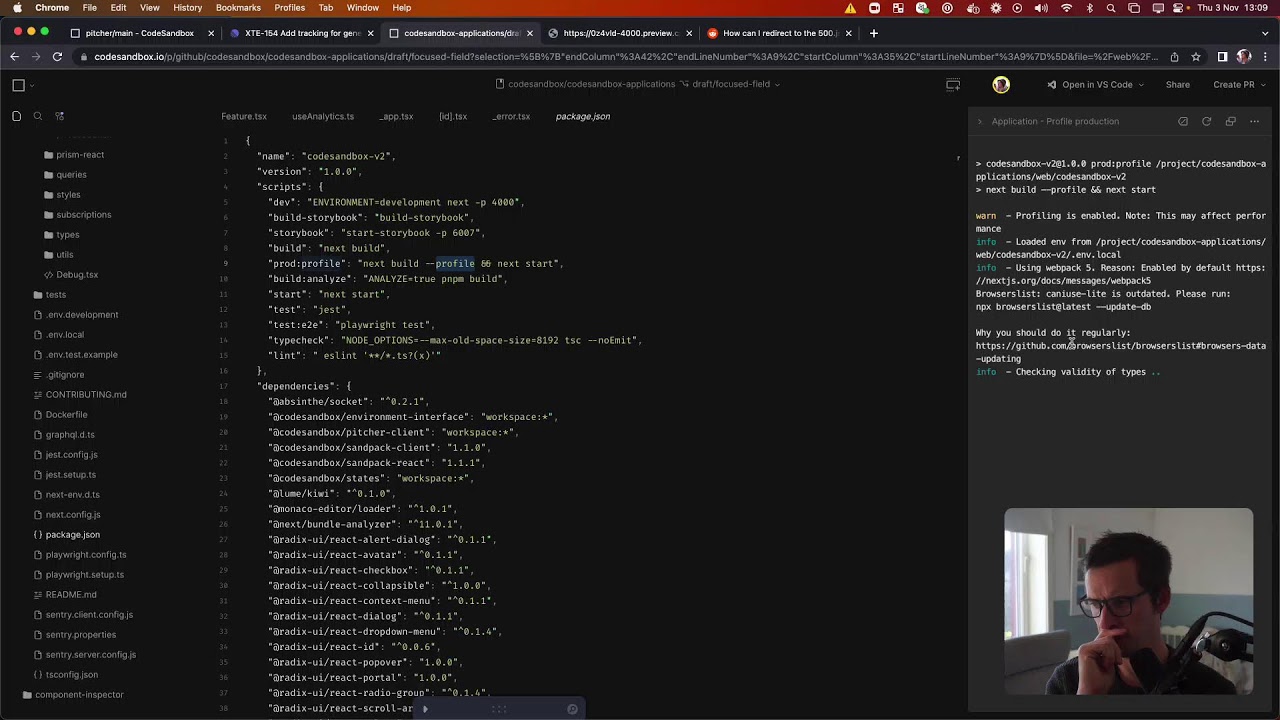
Task: Open the file explorer icon in sidebar
Action: 16,116
